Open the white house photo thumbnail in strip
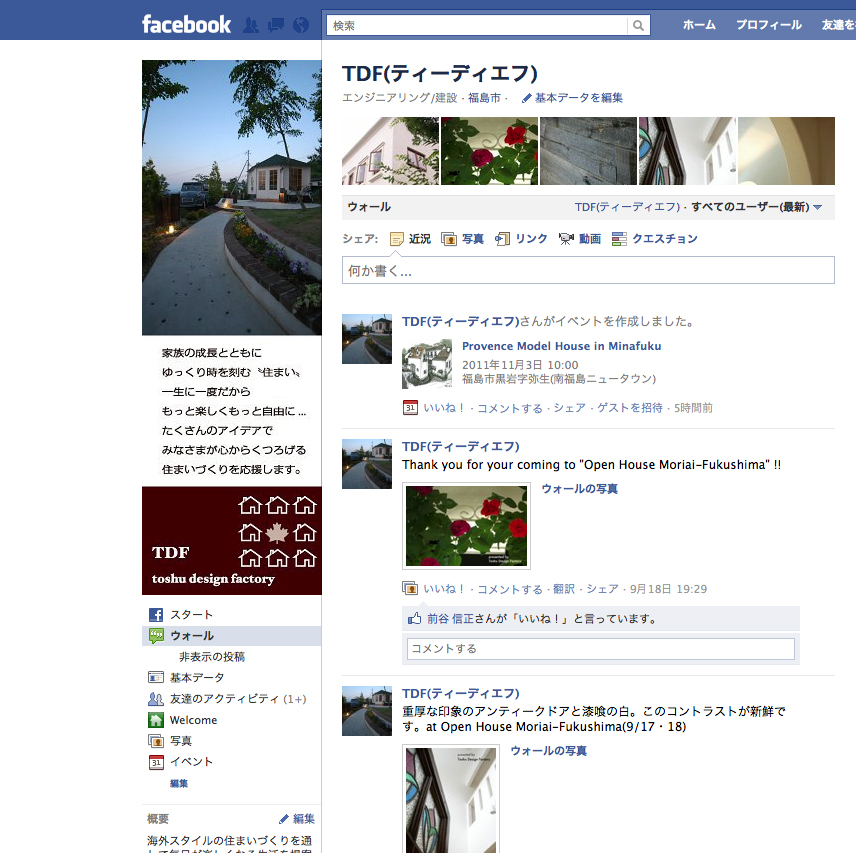The height and width of the screenshot is (853, 856). 390,151
